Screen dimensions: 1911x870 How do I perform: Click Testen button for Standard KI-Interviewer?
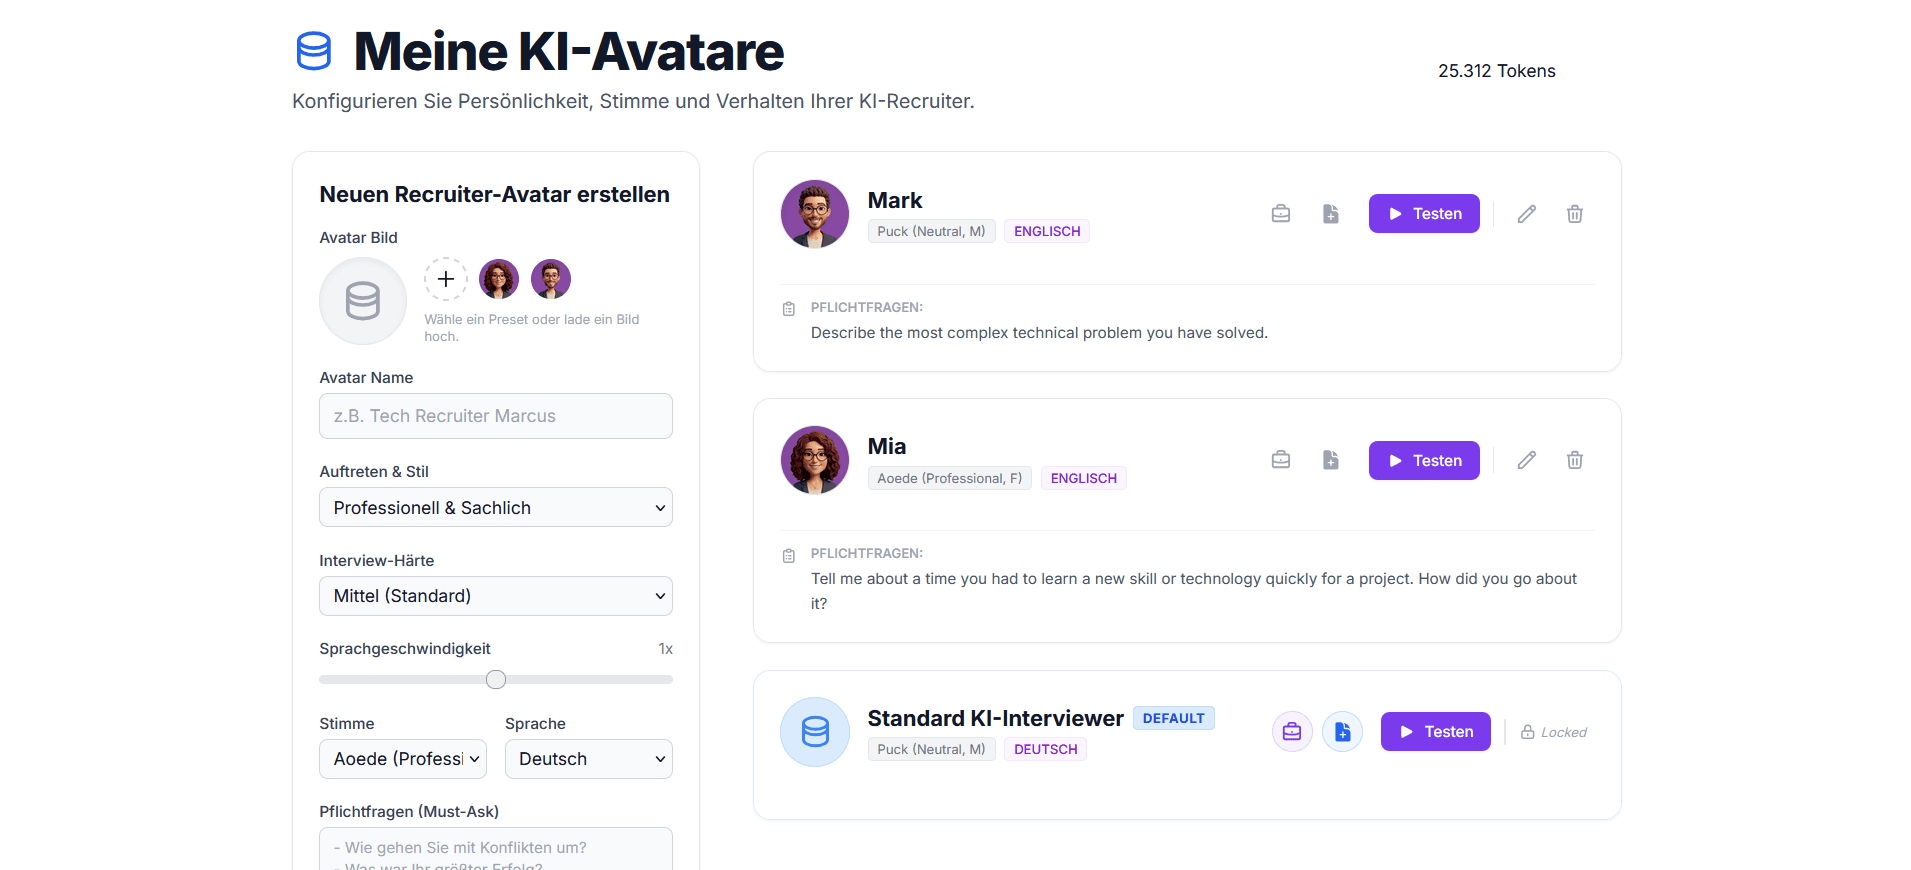coord(1436,732)
